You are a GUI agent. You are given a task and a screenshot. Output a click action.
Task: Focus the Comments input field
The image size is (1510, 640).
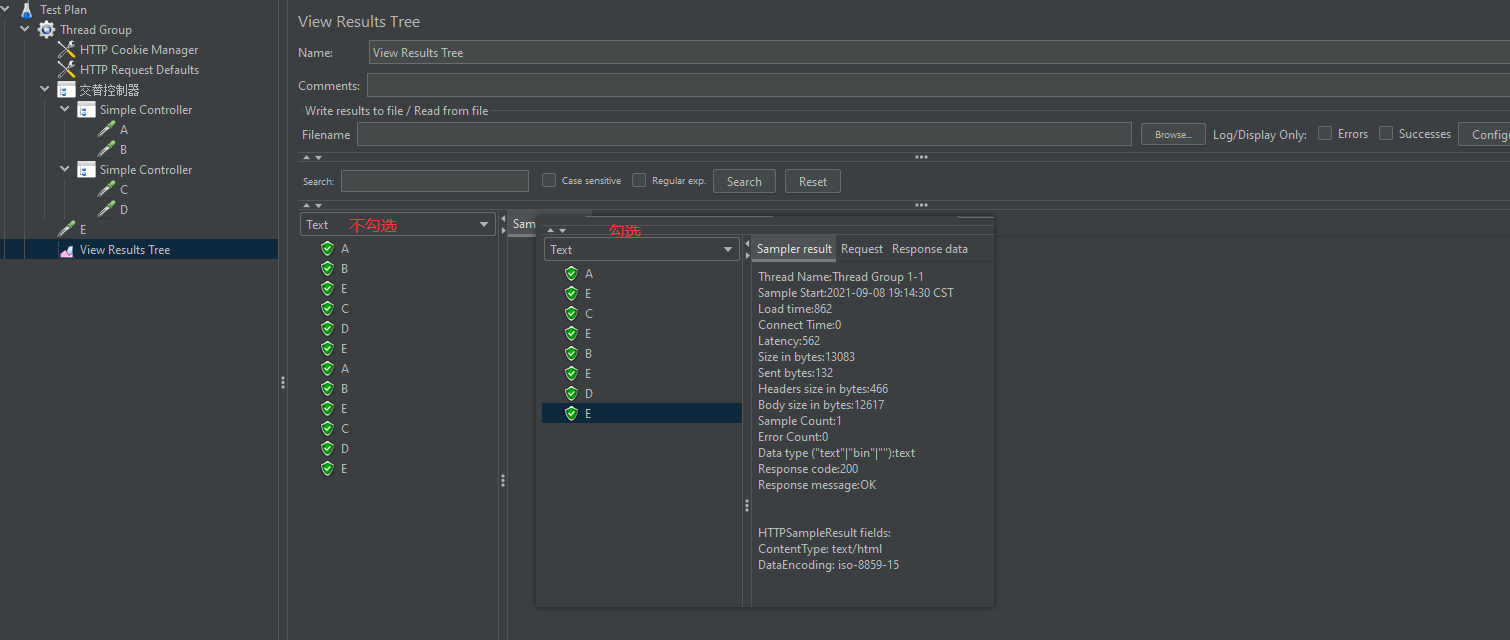[x=938, y=85]
